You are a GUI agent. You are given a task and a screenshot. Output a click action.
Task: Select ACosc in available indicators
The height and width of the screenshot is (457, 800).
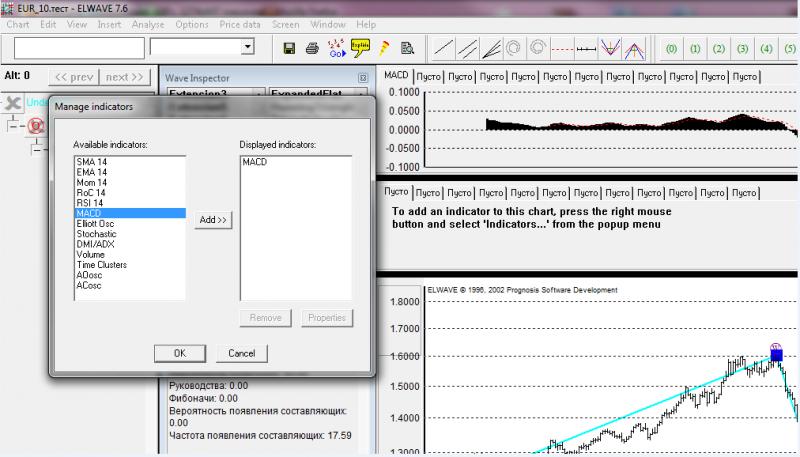(130, 286)
